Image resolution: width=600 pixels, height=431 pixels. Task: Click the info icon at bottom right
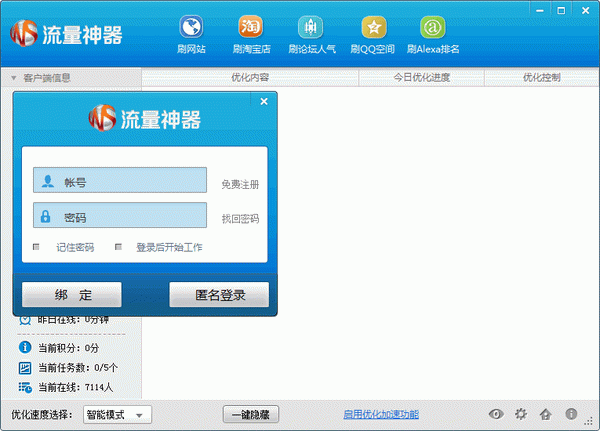click(572, 414)
